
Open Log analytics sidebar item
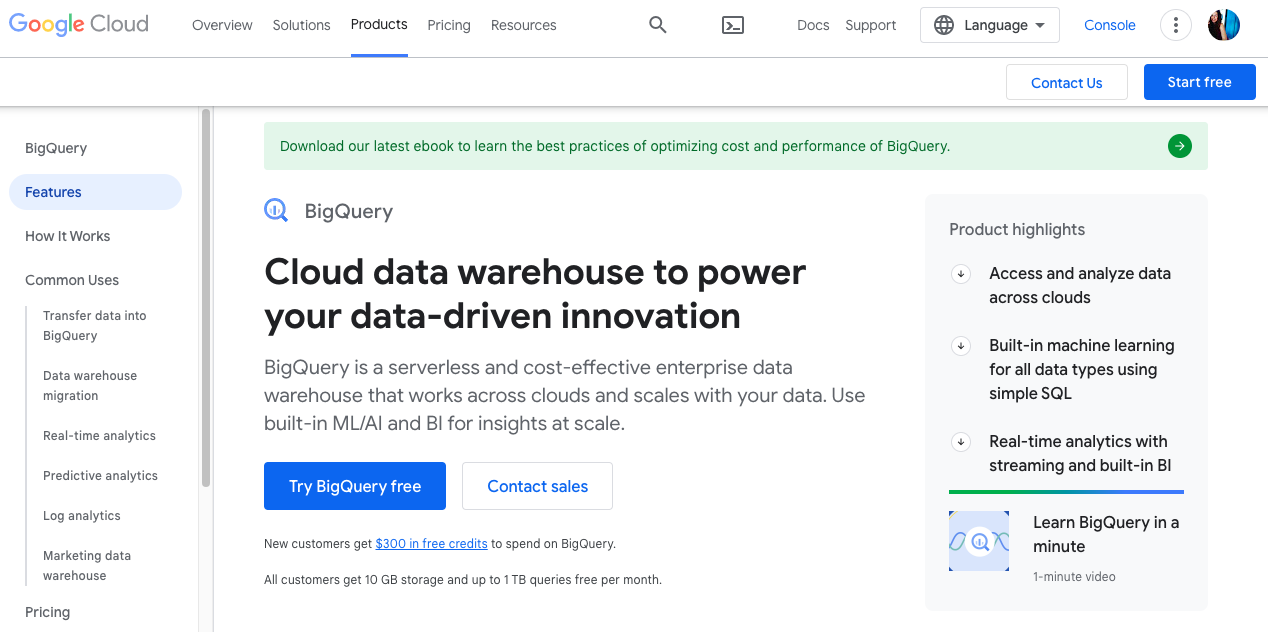82,516
